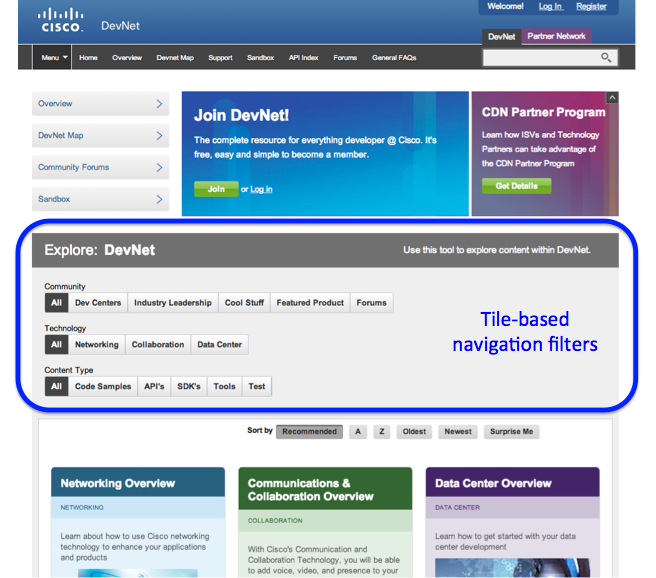Click the Log In link in header
This screenshot has width=656, height=578.
[x=551, y=6]
